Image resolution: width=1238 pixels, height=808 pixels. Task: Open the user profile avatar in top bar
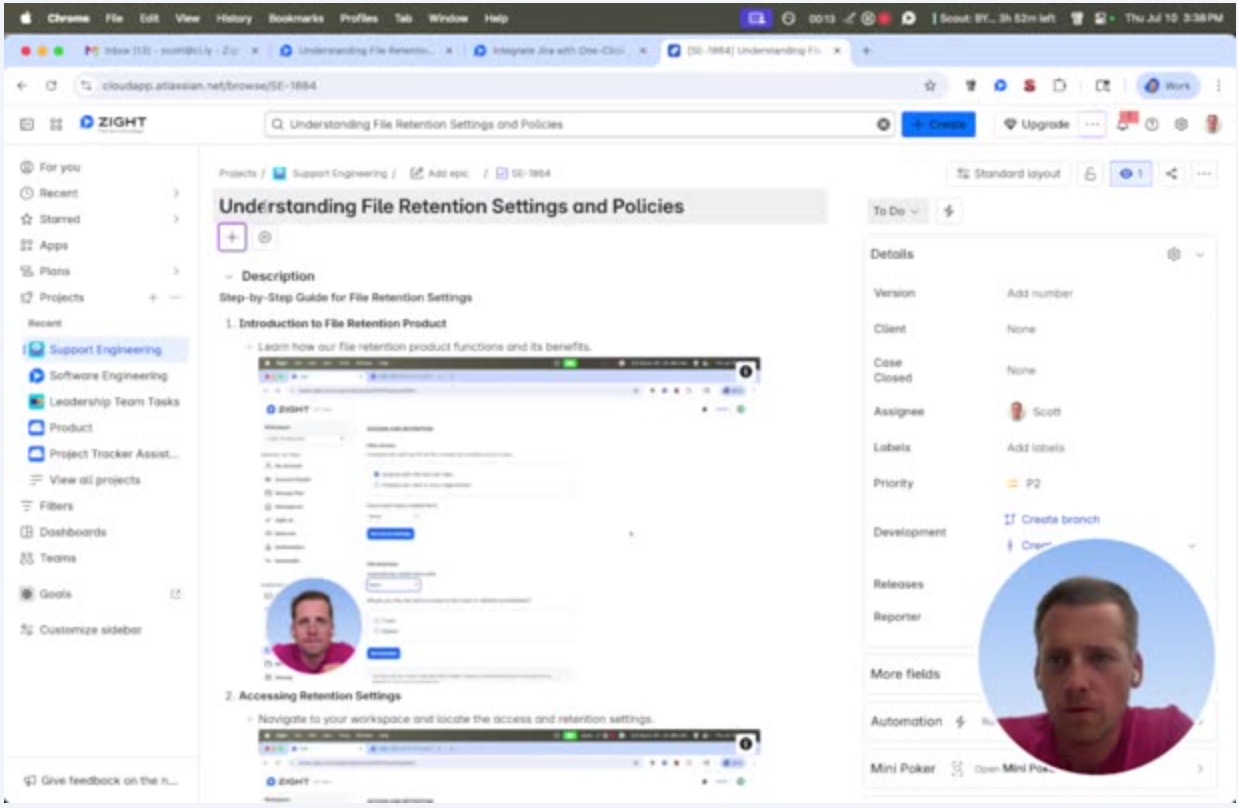(x=1212, y=124)
